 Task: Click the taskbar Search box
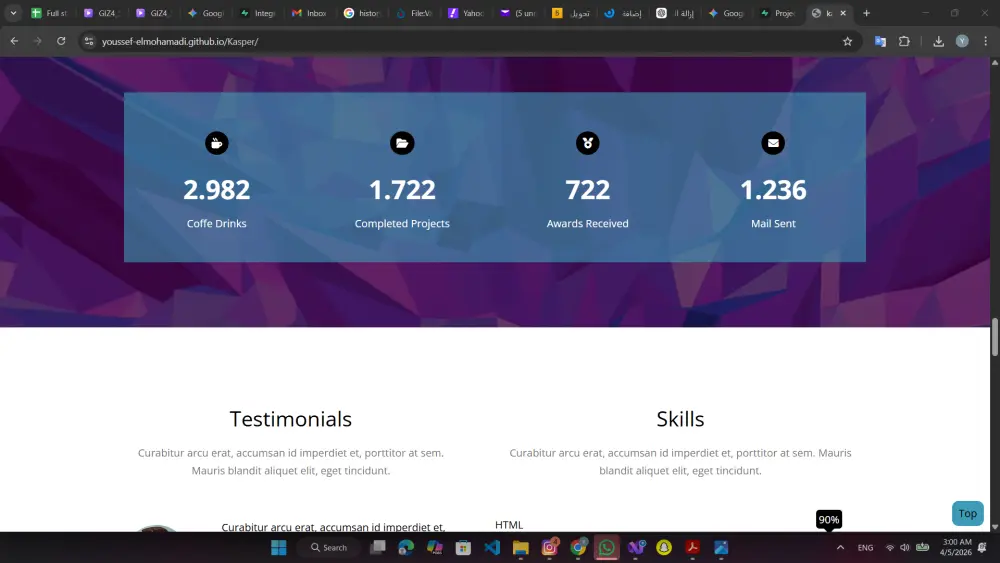pos(329,548)
